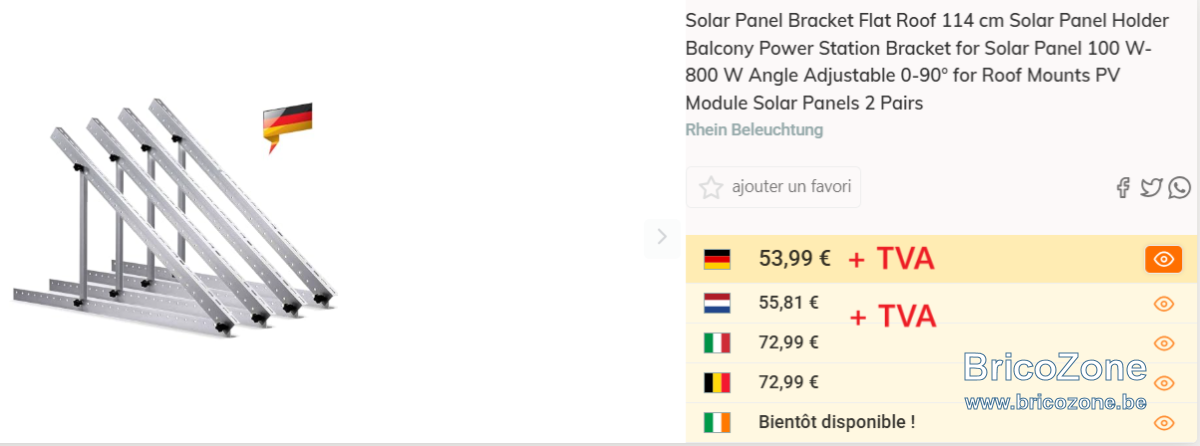Share product on Twitter icon
1200x446 pixels.
coord(1151,187)
